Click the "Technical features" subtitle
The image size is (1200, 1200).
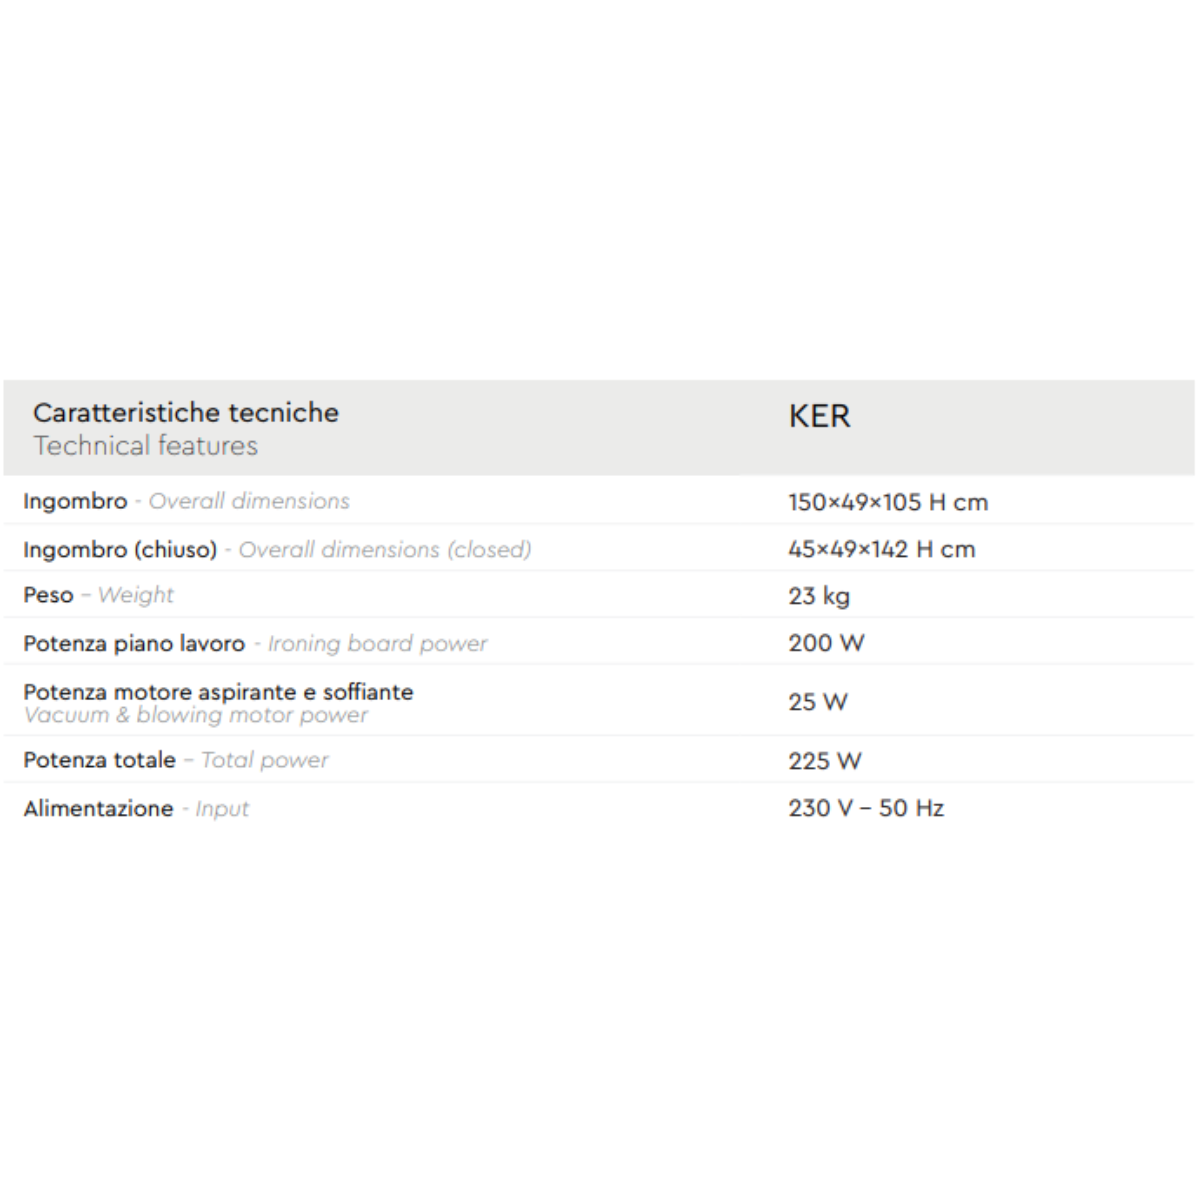(146, 446)
